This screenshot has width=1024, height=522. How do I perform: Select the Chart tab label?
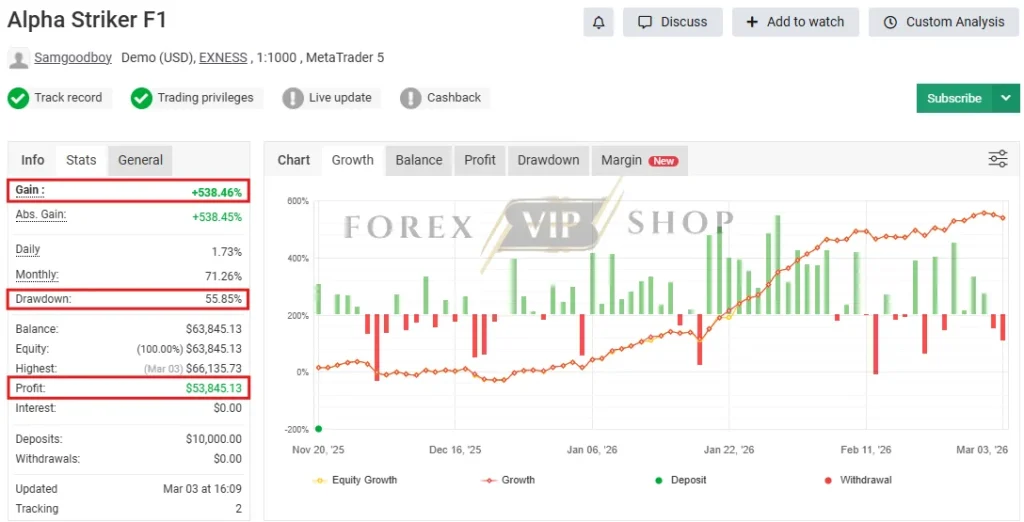pos(294,160)
